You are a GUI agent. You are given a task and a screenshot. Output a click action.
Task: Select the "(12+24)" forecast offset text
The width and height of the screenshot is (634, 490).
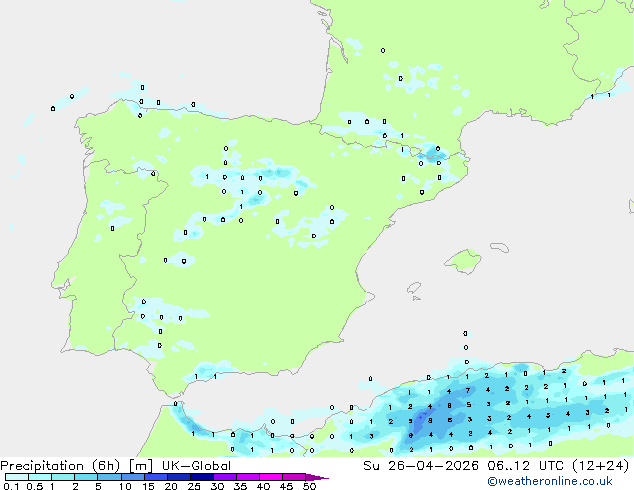pos(600,466)
